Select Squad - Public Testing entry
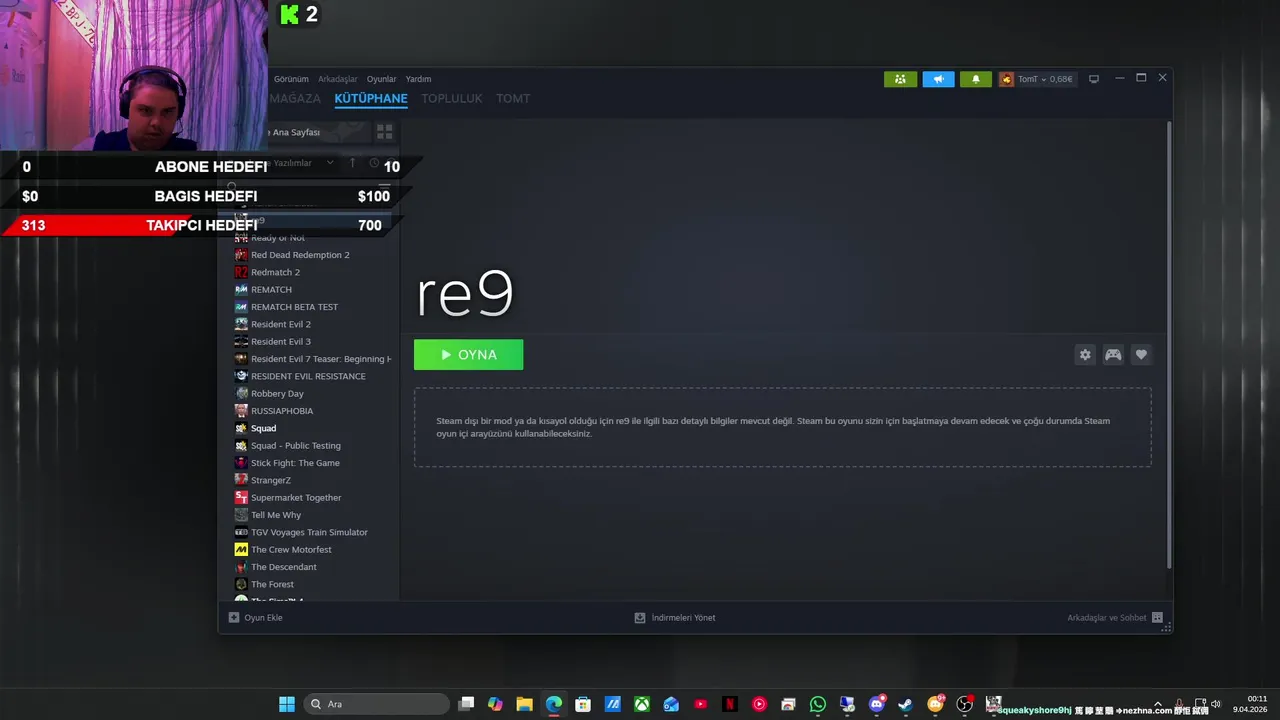Viewport: 1280px width, 720px height. pyautogui.click(x=295, y=446)
